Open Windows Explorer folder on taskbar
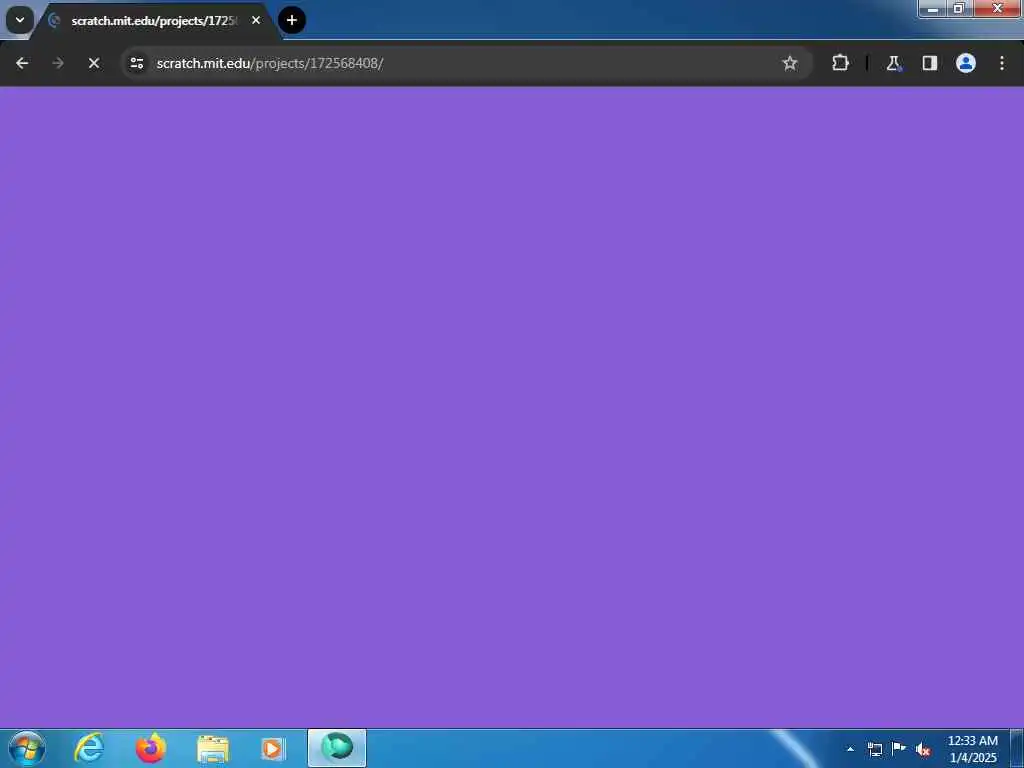Screen dimensions: 1024x768 pyautogui.click(x=212, y=748)
